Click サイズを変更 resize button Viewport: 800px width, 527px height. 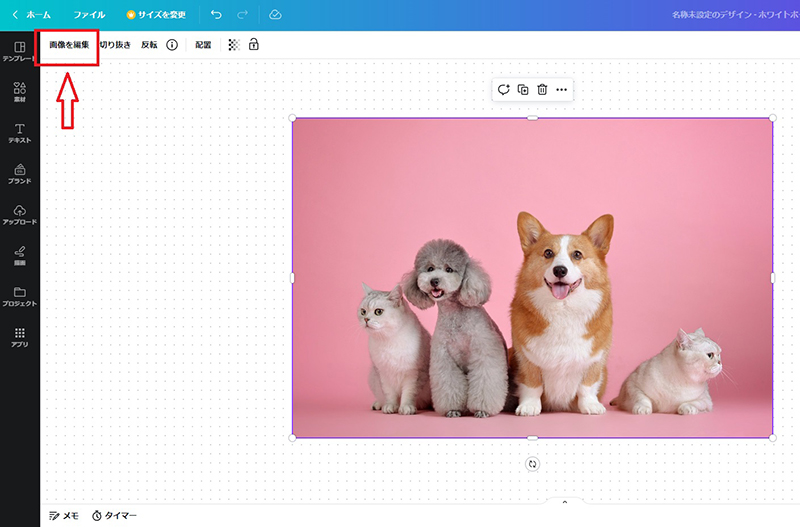pyautogui.click(x=156, y=15)
